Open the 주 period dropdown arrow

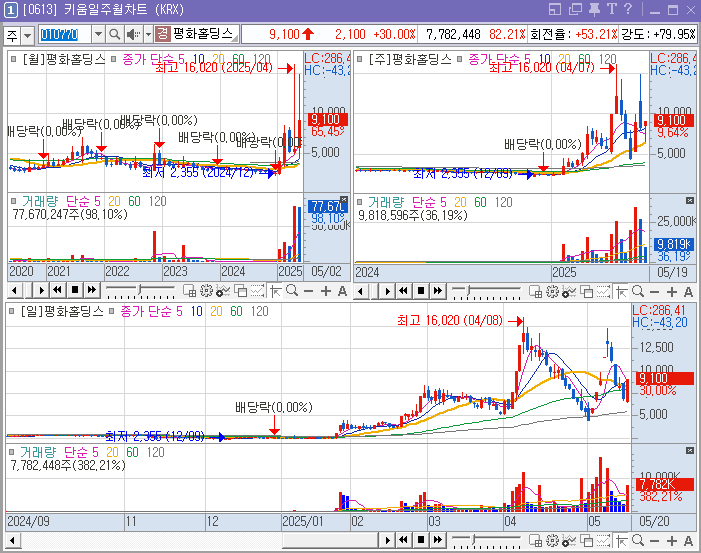(28, 35)
